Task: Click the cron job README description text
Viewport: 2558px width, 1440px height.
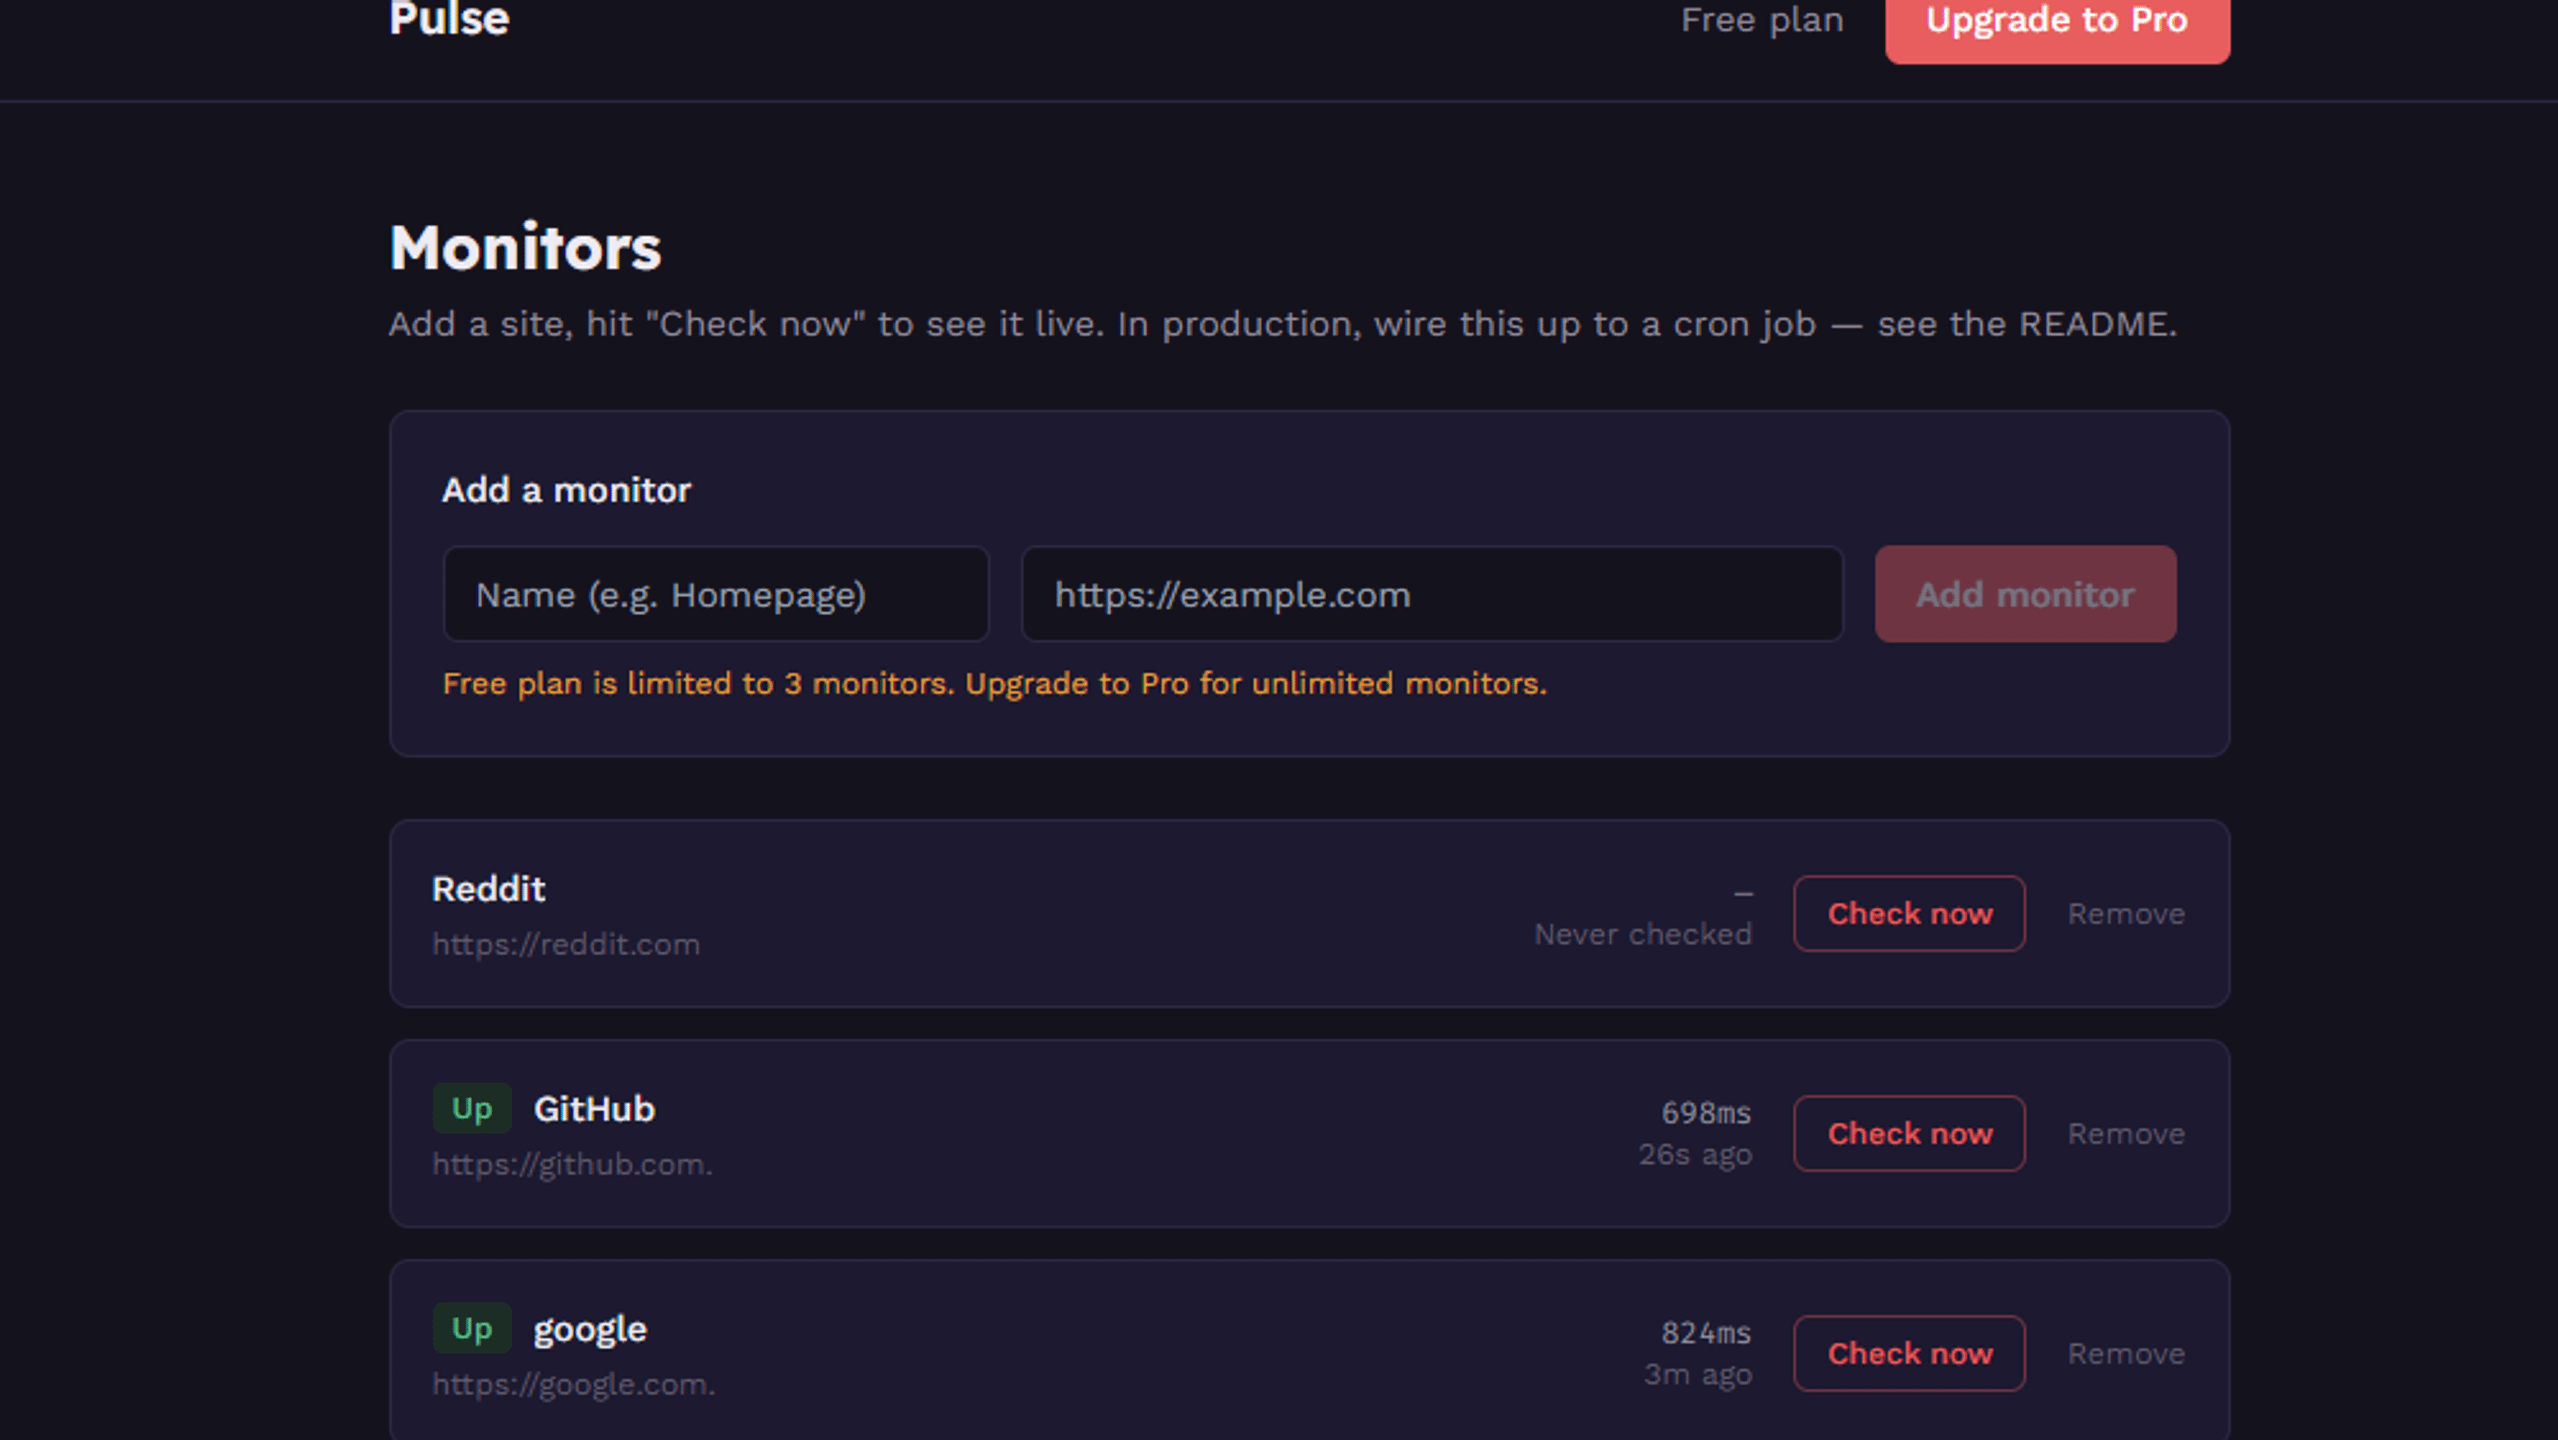Action: point(1283,324)
